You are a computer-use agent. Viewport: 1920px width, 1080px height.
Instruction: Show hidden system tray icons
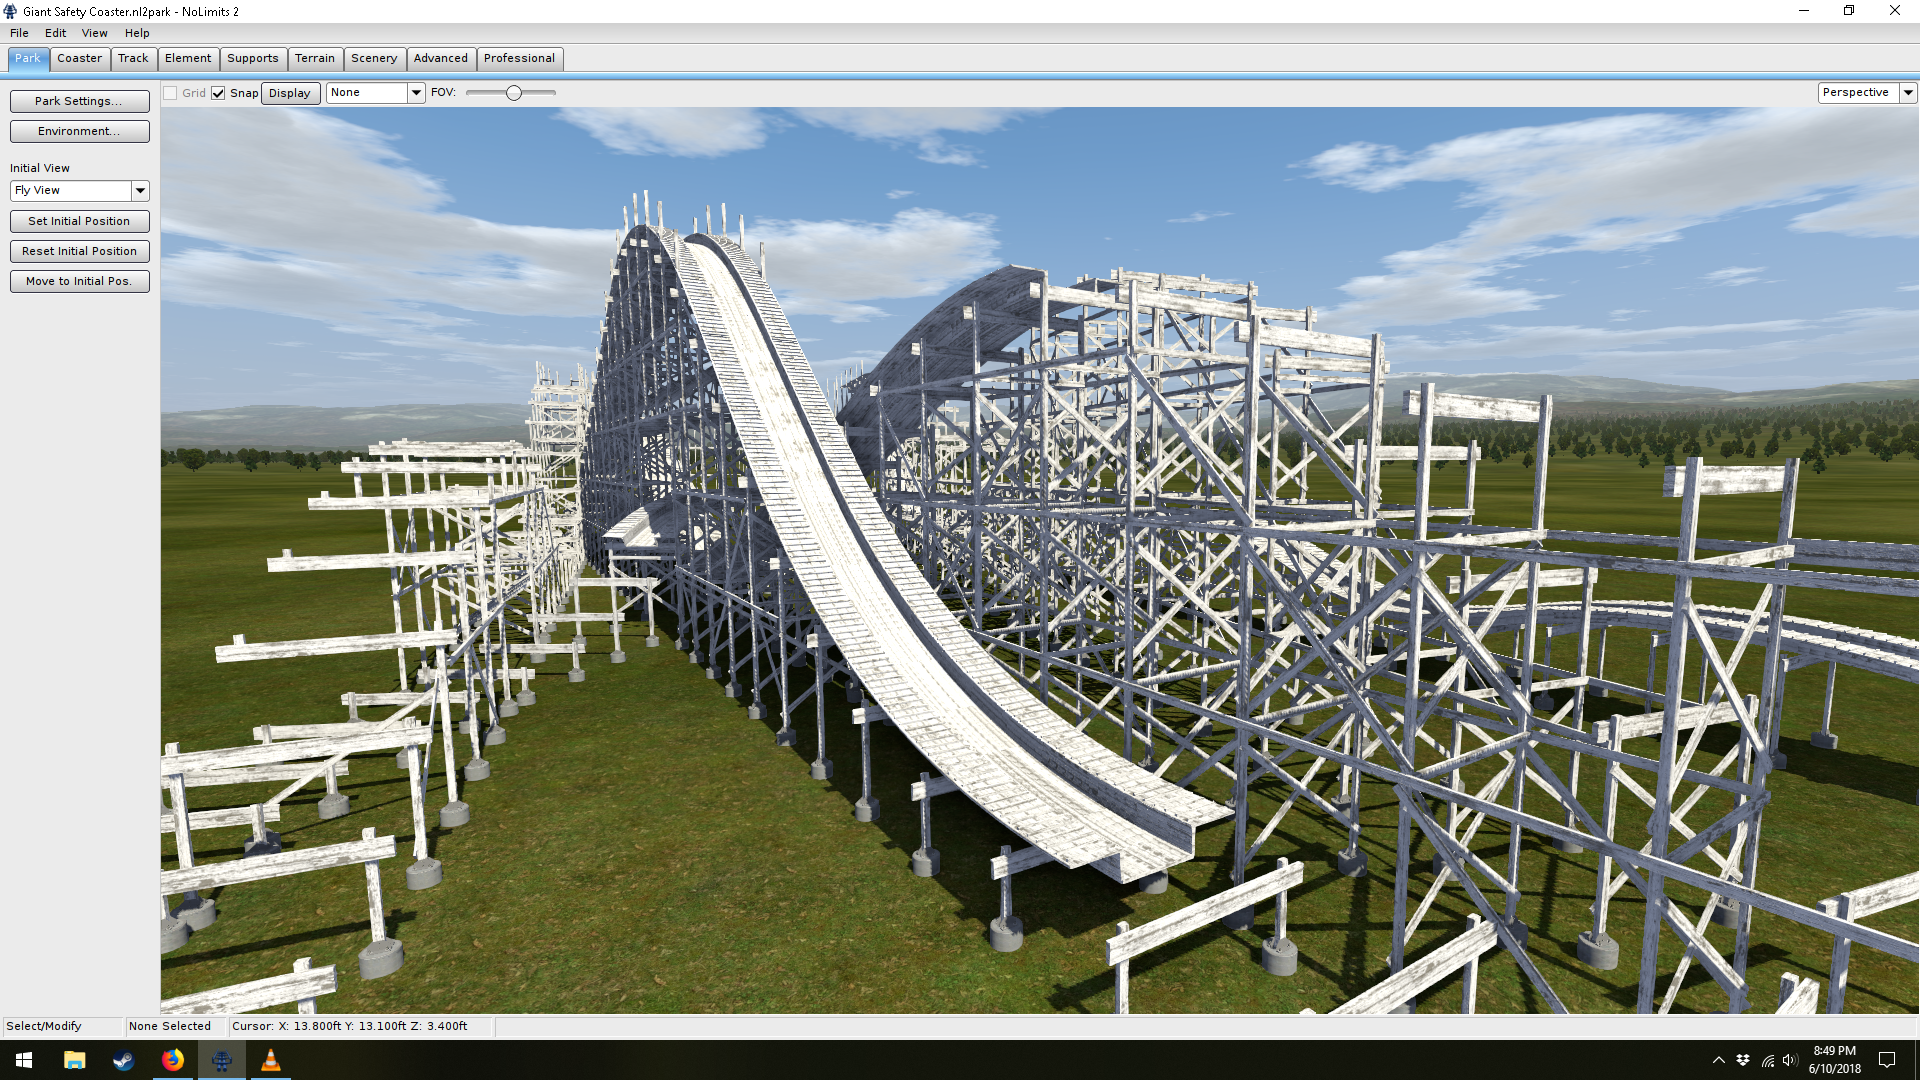click(x=1718, y=1060)
